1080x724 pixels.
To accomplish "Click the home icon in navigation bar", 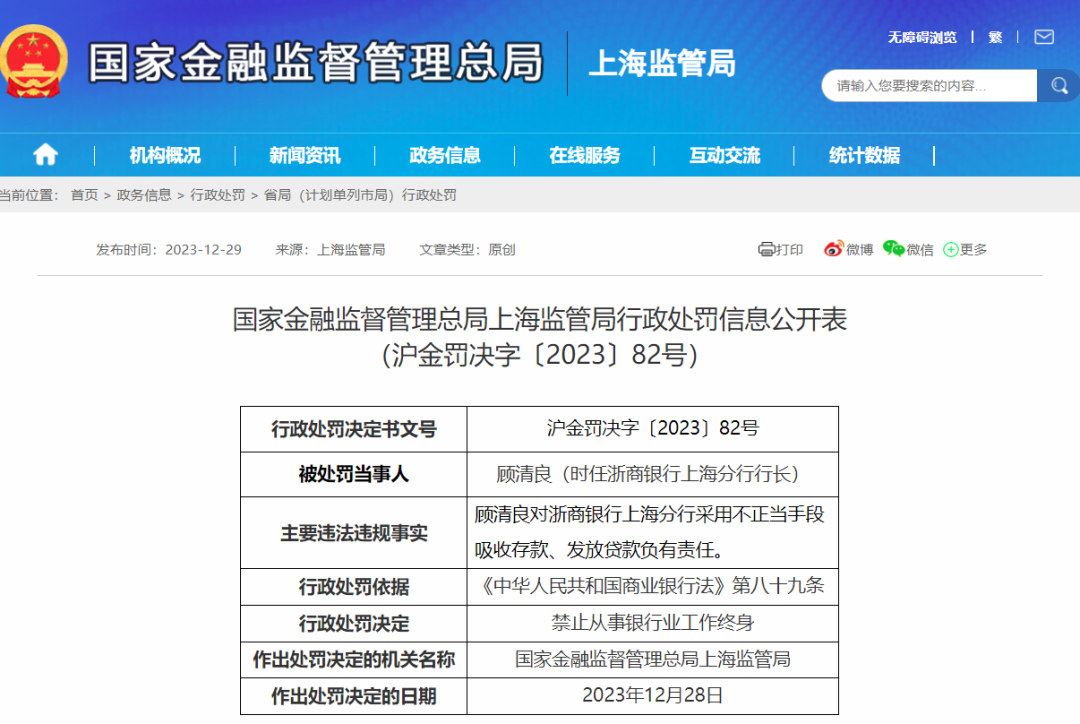I will pos(45,155).
